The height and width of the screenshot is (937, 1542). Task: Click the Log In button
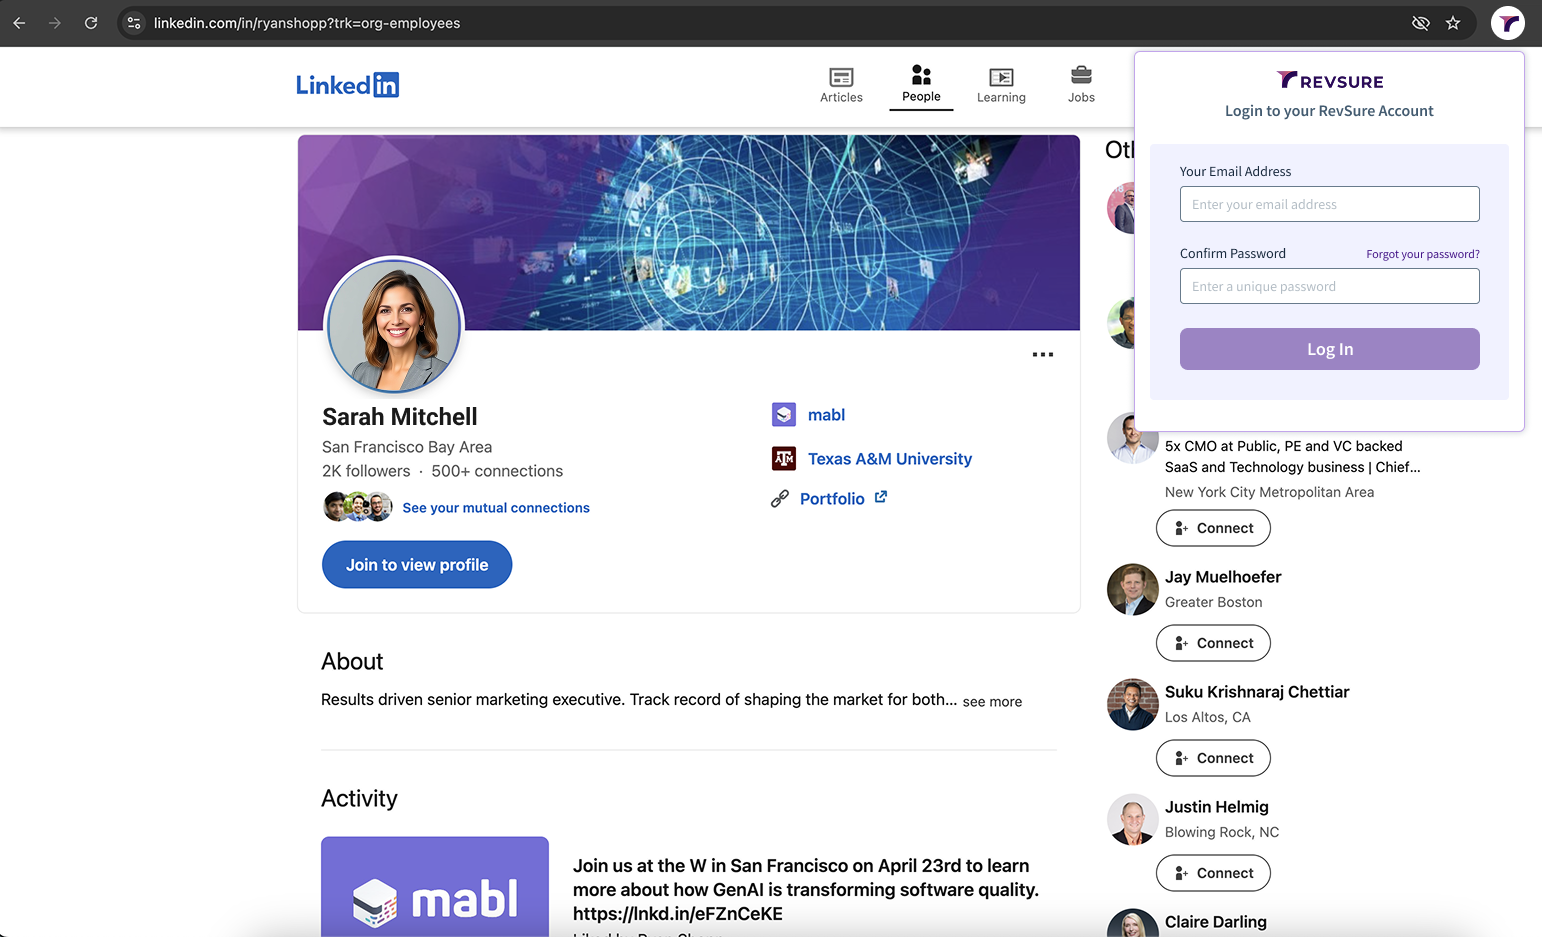[1329, 349]
